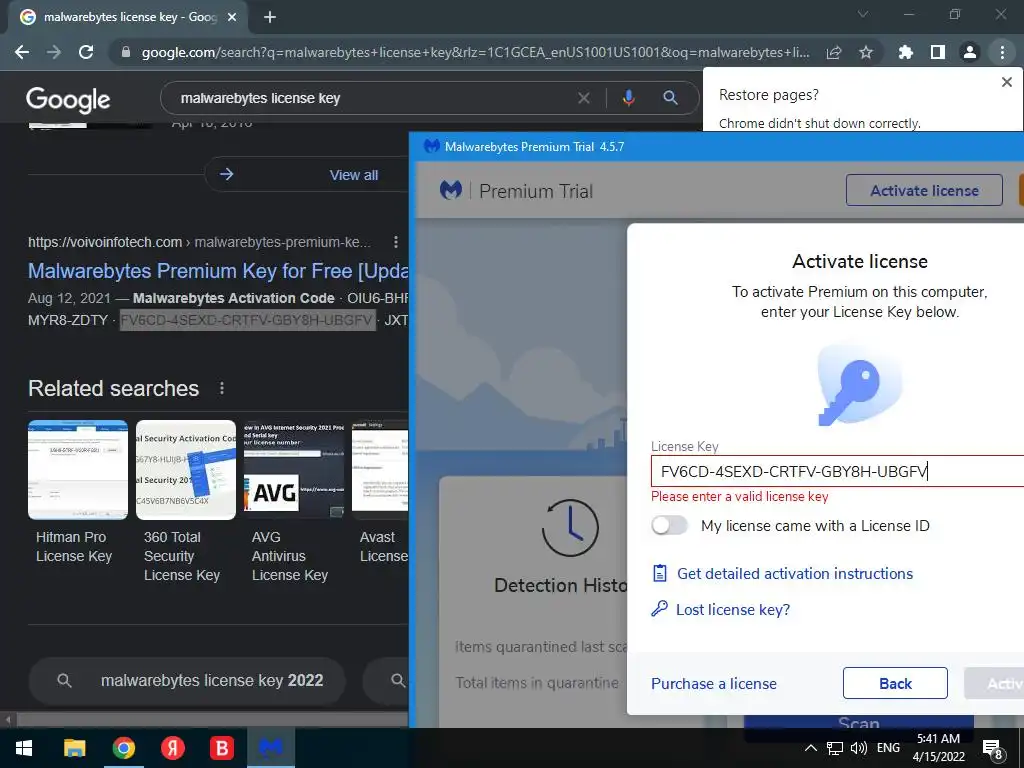The image size is (1024, 768).
Task: Search malwarebytes license key 2022 suggestion
Action: pos(187,680)
